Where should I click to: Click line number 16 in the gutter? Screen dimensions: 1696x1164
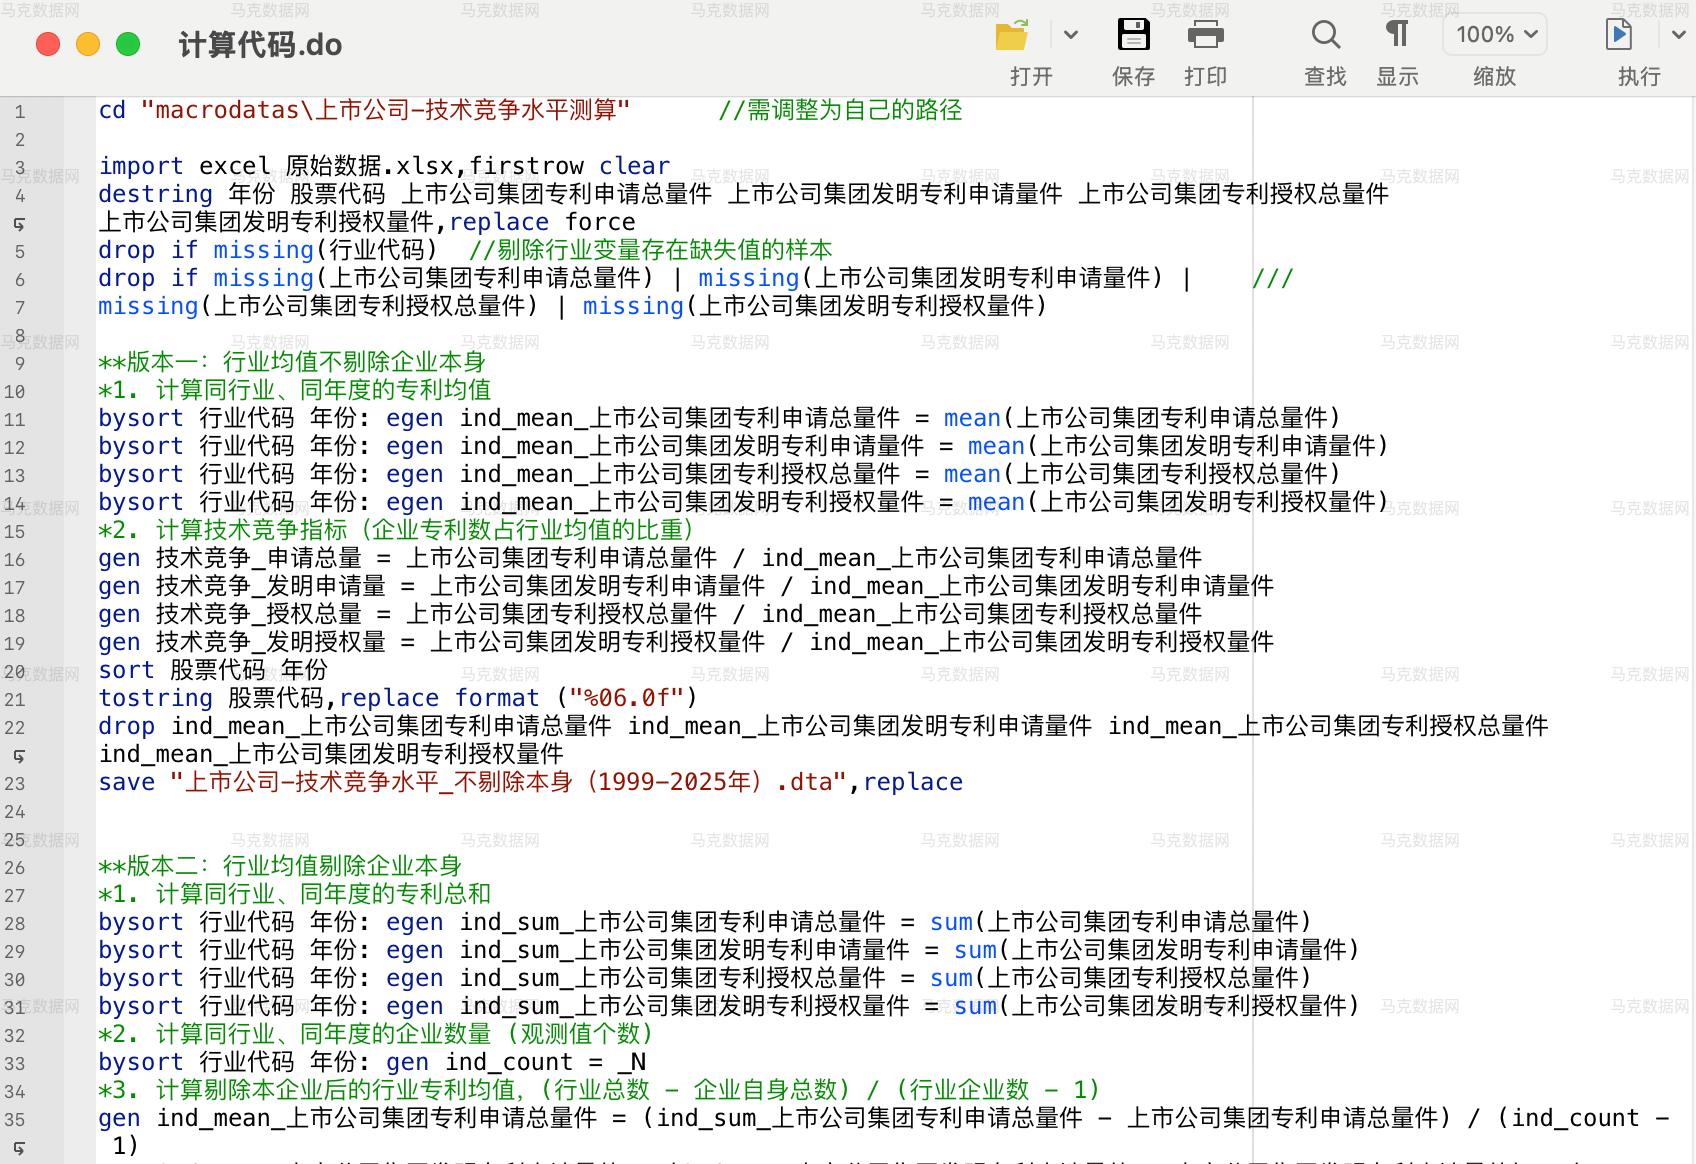point(15,560)
